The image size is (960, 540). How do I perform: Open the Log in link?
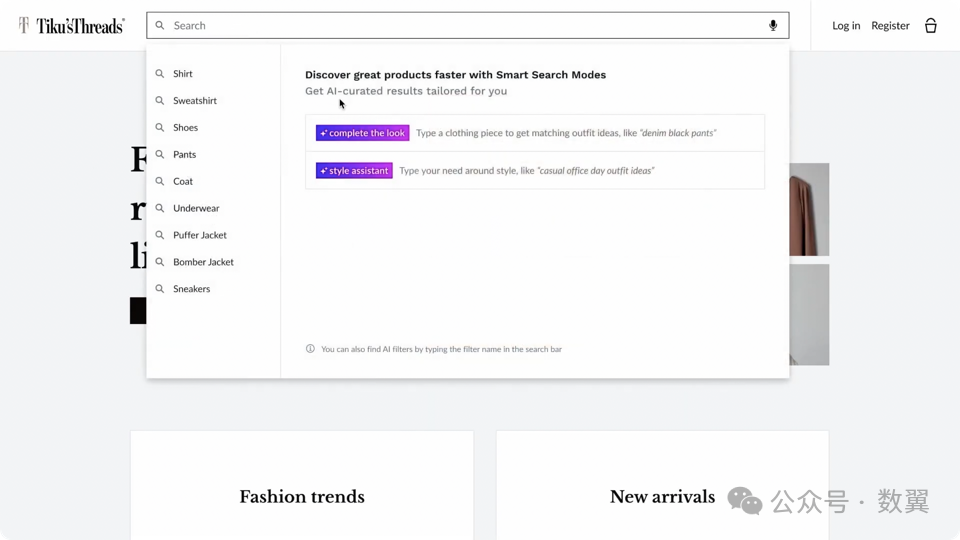click(x=846, y=26)
